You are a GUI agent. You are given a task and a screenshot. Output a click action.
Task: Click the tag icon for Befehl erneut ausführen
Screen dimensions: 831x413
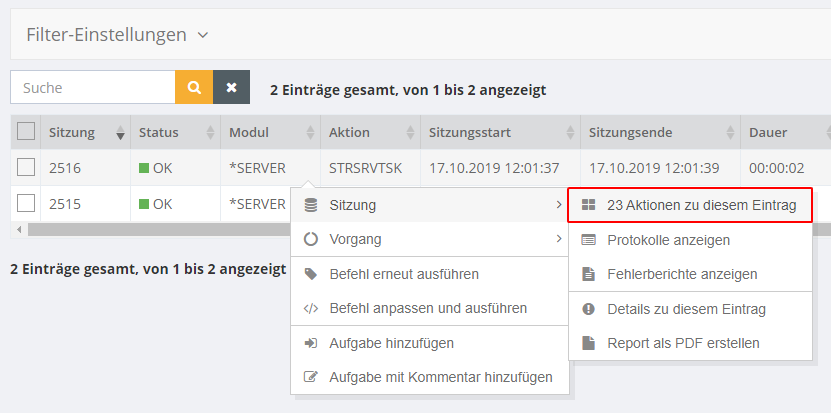click(310, 274)
